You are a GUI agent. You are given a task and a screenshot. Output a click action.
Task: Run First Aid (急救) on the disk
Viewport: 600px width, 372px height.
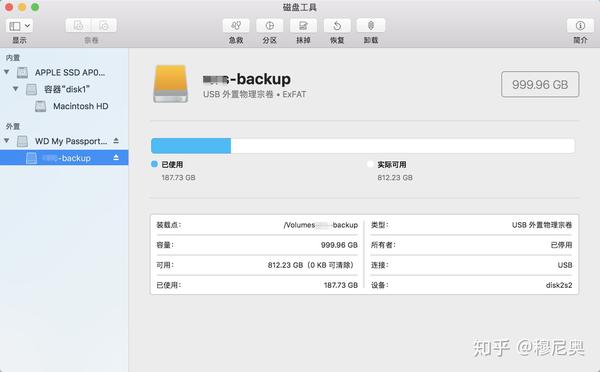coord(236,26)
